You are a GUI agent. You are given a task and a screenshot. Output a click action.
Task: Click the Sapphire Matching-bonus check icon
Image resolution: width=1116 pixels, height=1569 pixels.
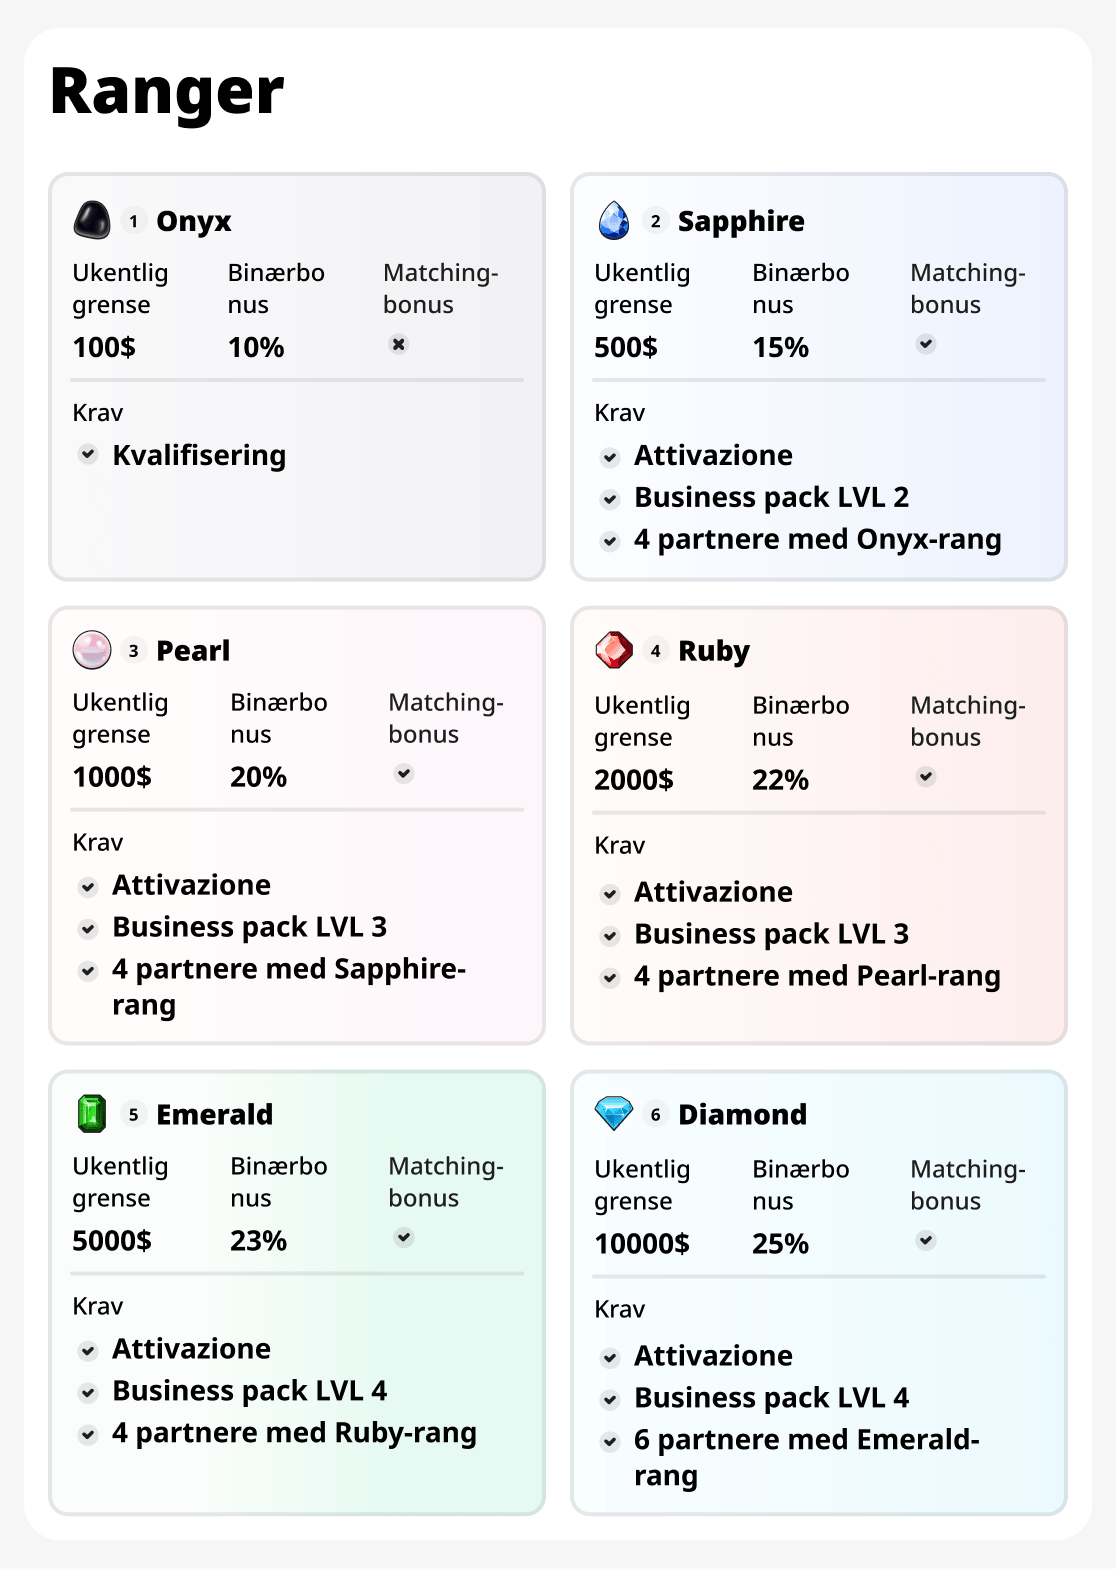tap(926, 344)
